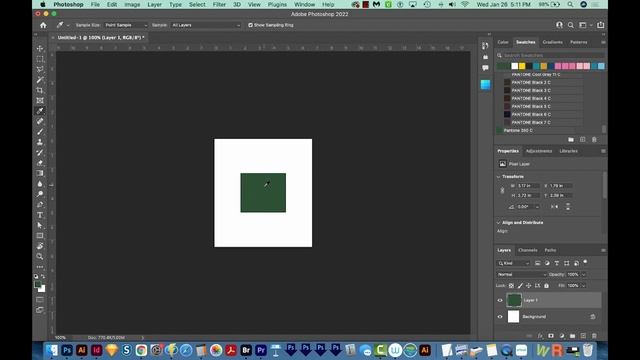Image resolution: width=640 pixels, height=360 pixels.
Task: Toggle link width and height in Transform
Action: pyautogui.click(x=502, y=191)
